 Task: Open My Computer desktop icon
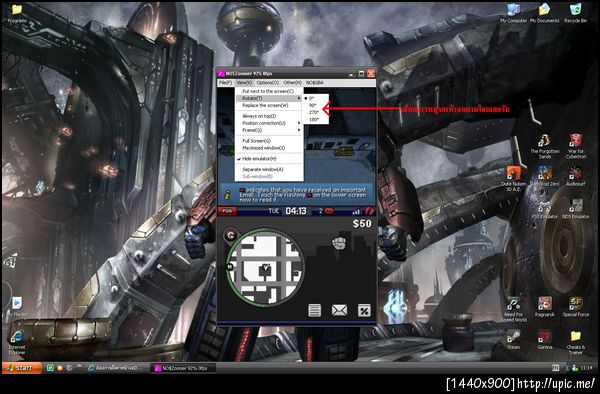point(513,13)
